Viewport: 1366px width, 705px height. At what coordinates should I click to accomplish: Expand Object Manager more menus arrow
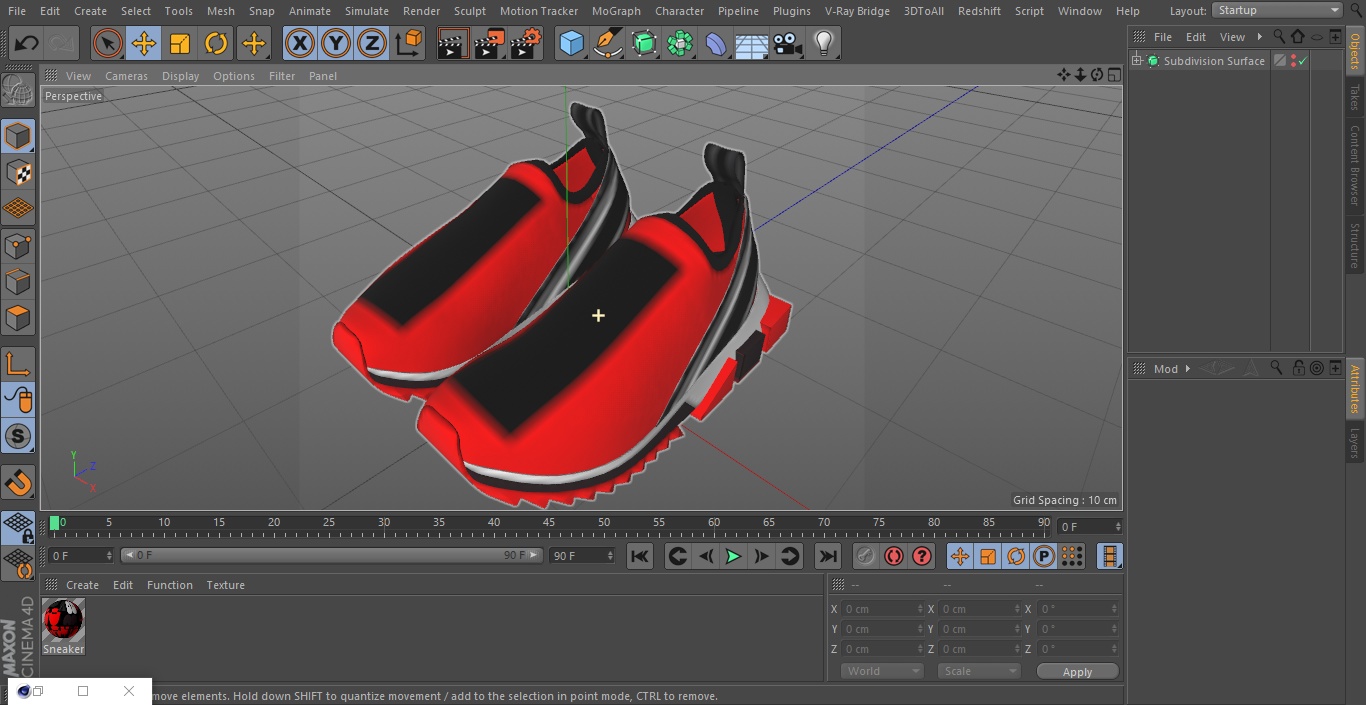point(1259,37)
